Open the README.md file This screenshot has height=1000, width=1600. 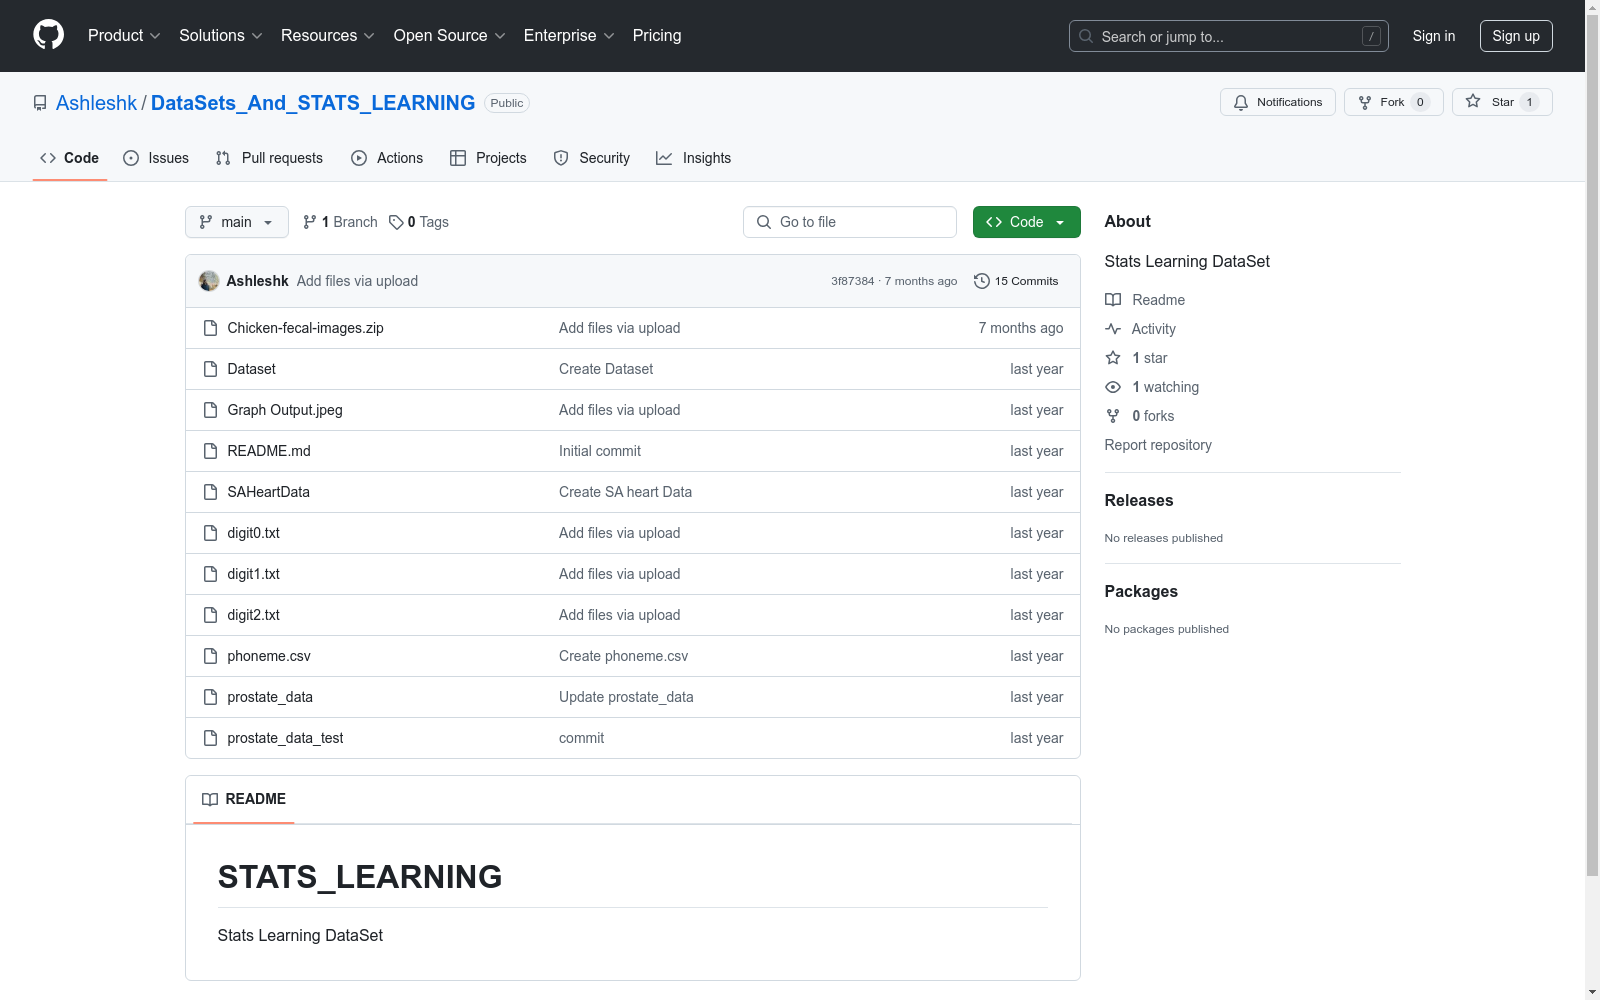269,451
